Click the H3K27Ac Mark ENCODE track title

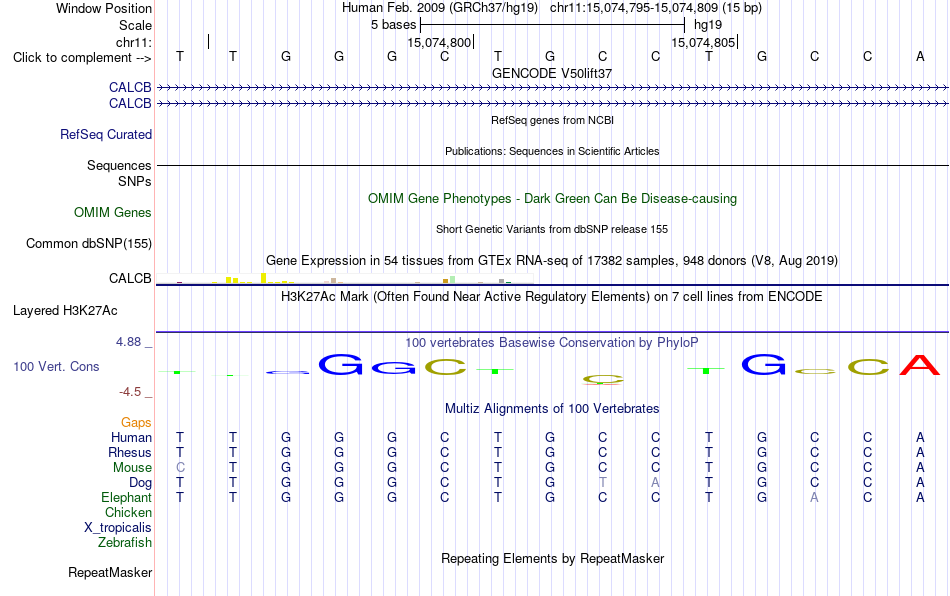[x=552, y=297]
